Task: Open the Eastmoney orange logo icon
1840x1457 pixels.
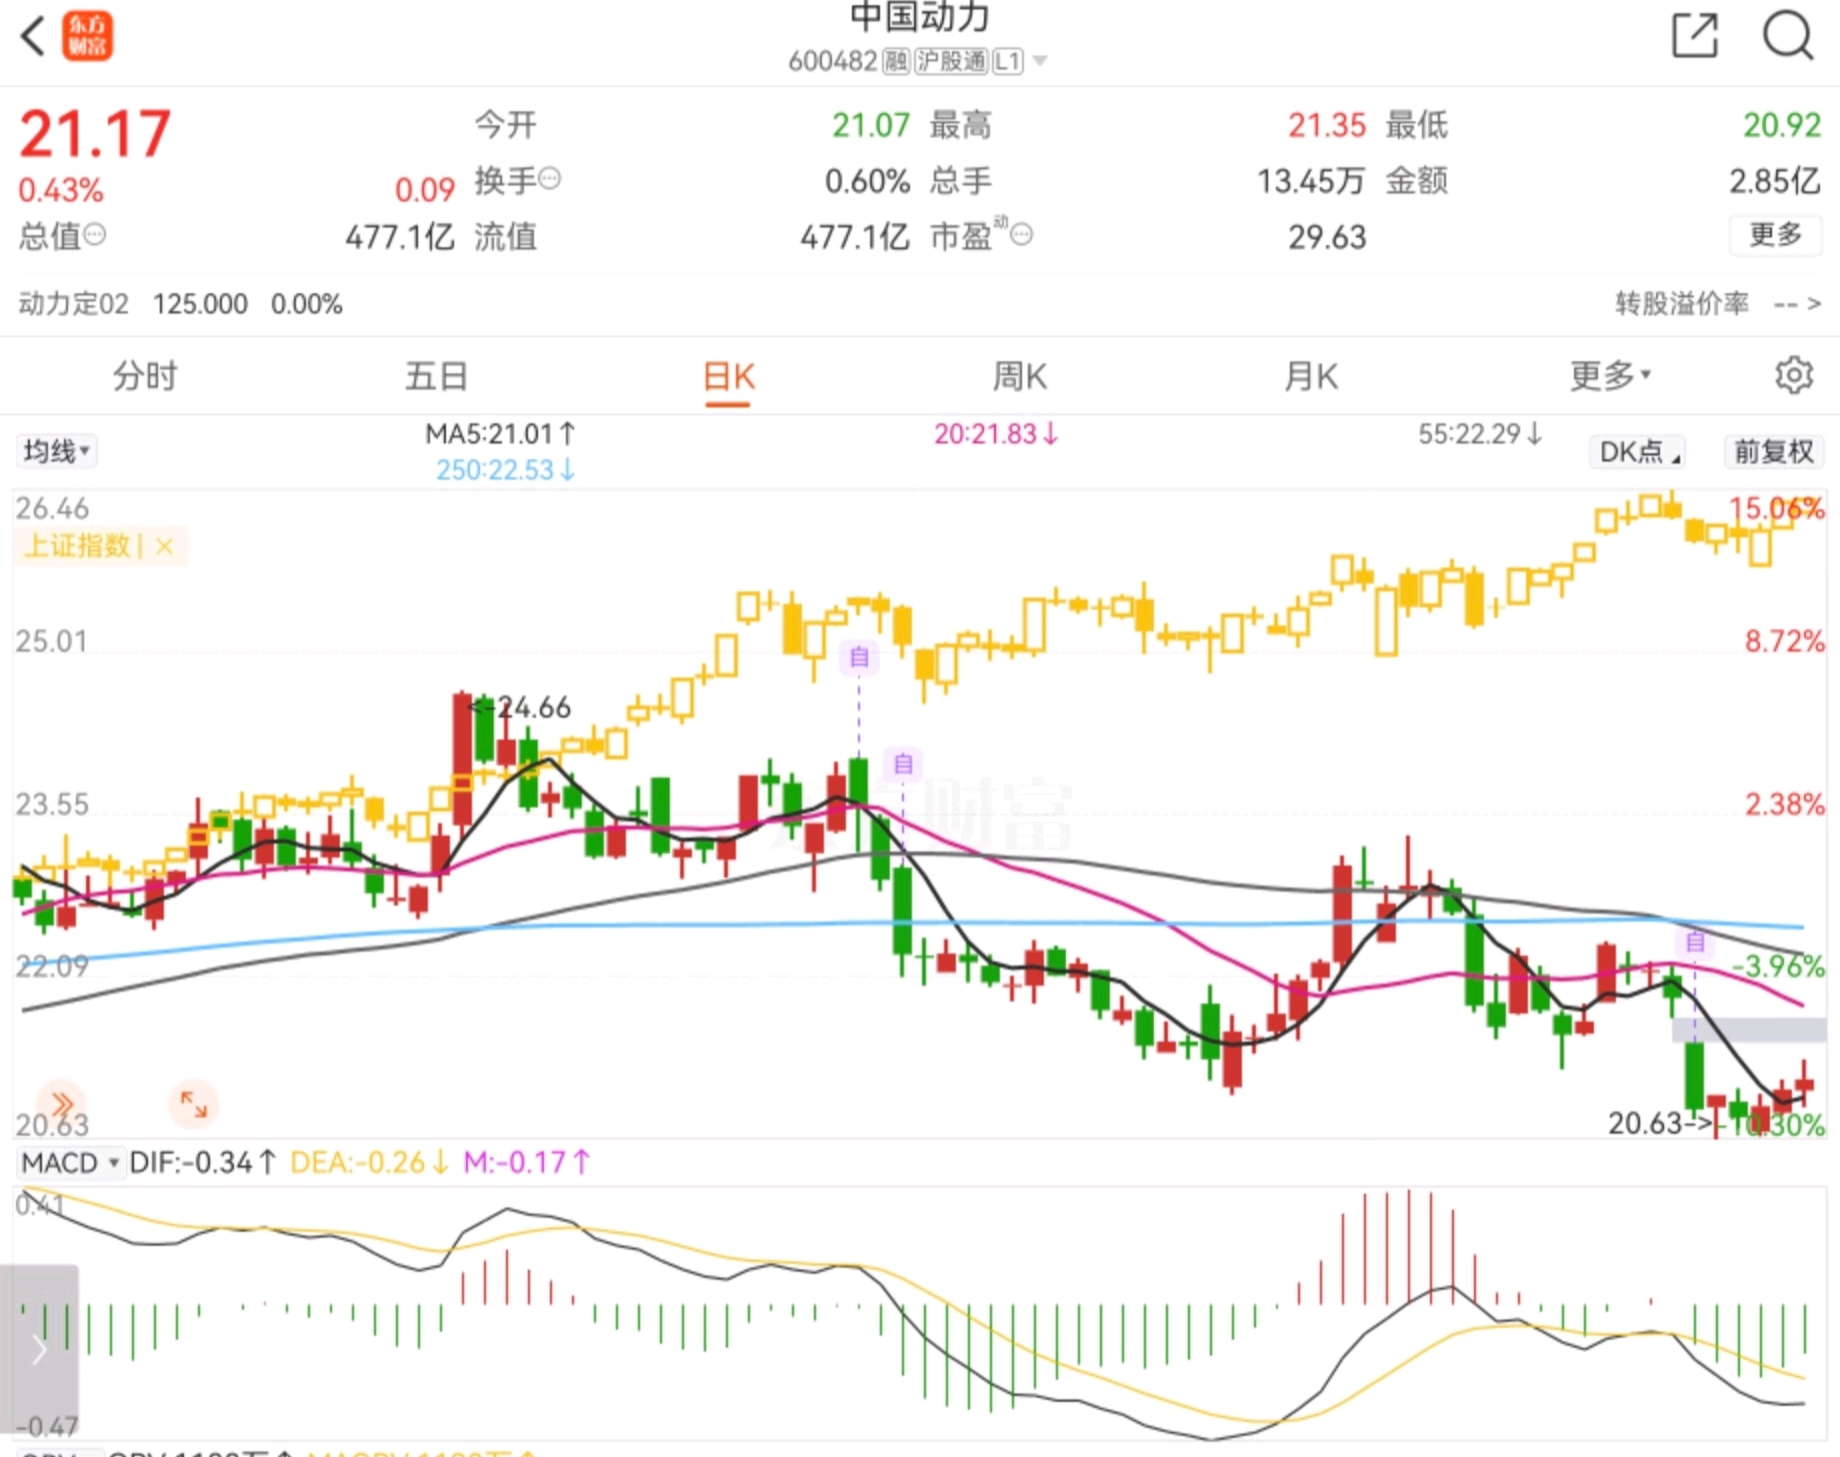Action: [x=88, y=37]
